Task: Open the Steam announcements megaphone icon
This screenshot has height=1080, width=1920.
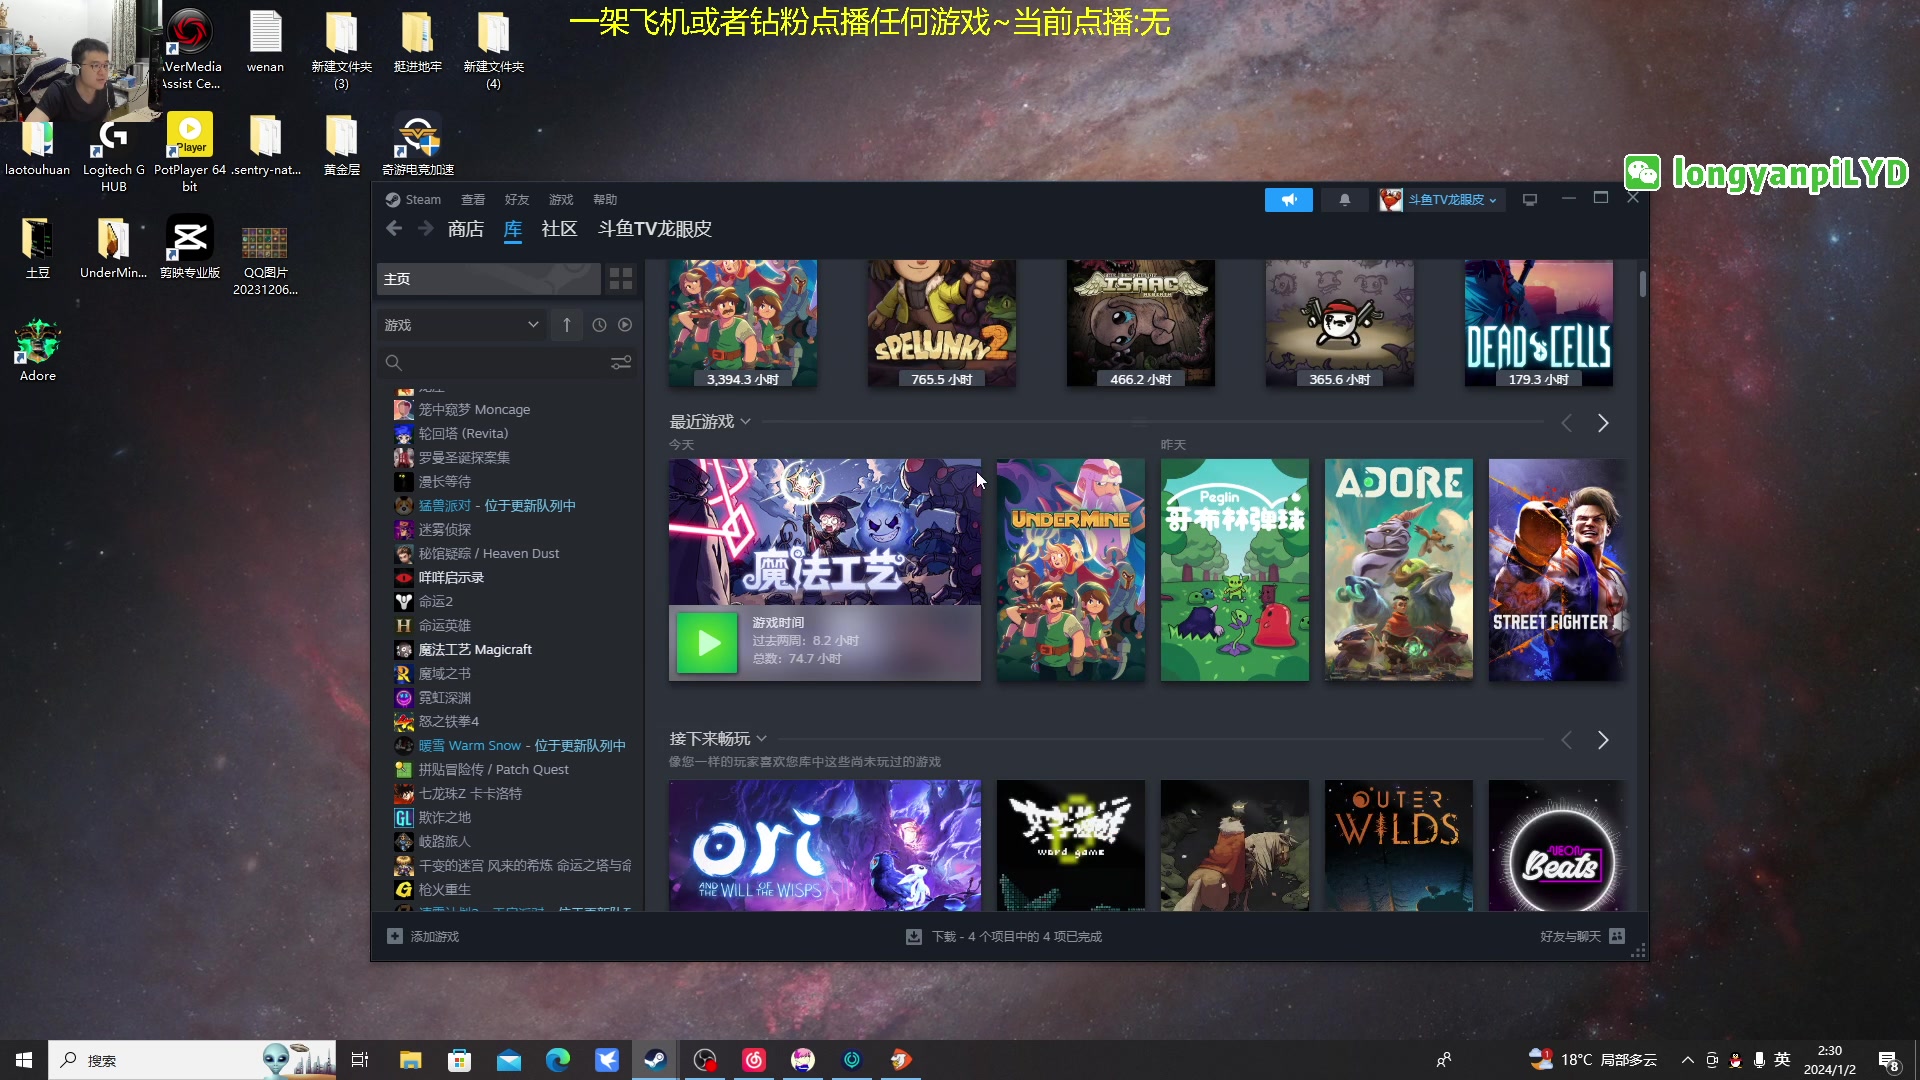Action: (1289, 199)
